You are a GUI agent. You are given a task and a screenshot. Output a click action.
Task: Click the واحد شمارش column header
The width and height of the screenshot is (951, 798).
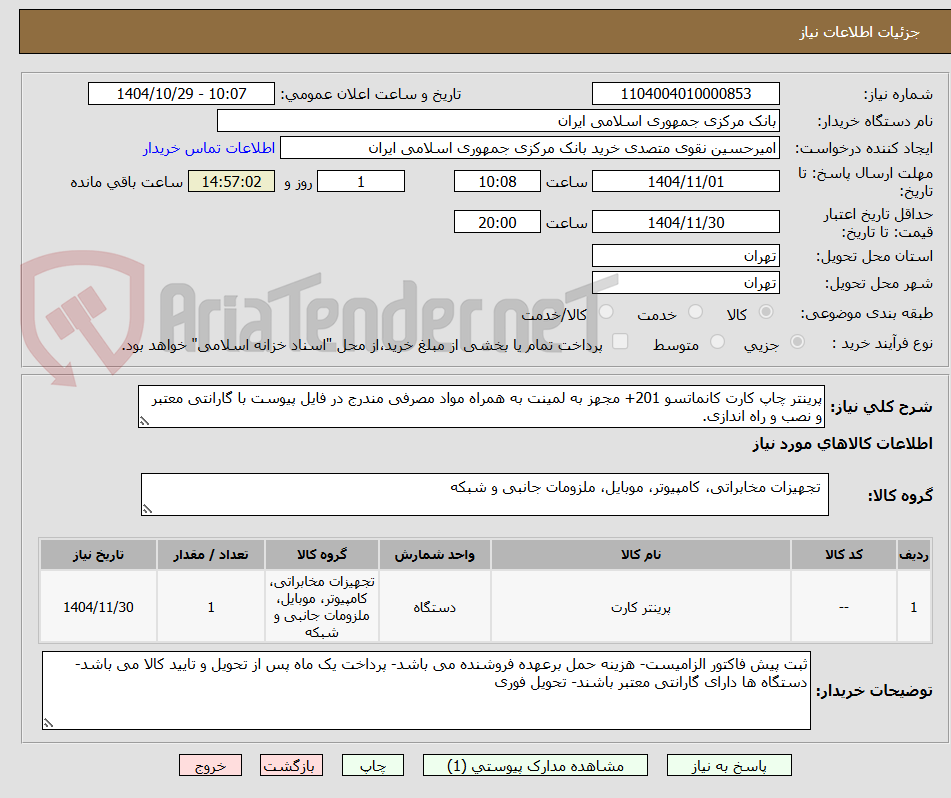434,555
